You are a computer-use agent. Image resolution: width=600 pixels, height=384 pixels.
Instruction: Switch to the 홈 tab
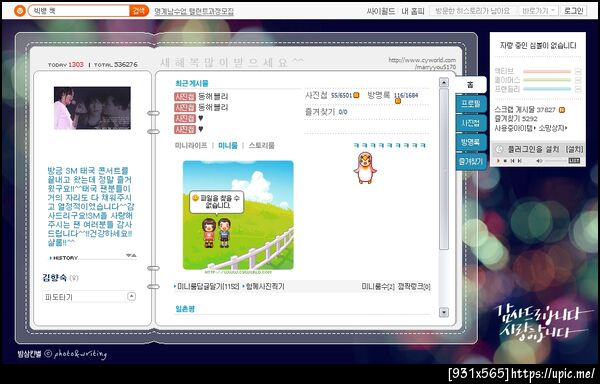pos(470,84)
